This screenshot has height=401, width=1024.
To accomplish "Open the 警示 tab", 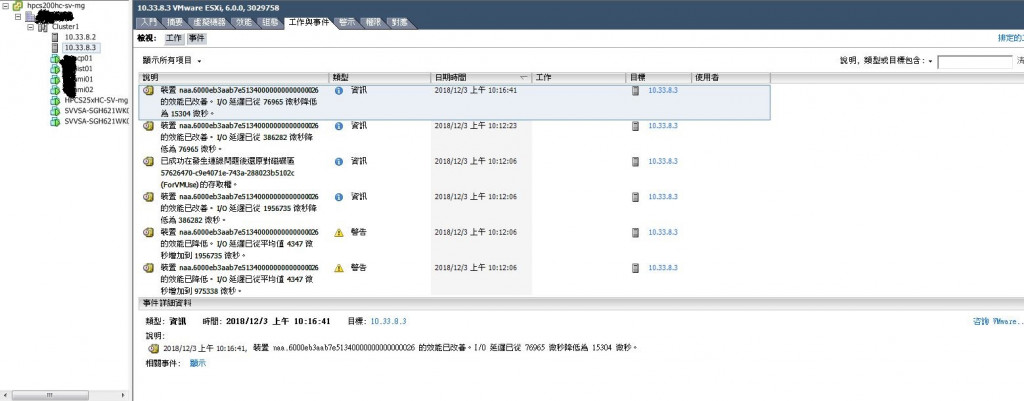I will 347,23.
